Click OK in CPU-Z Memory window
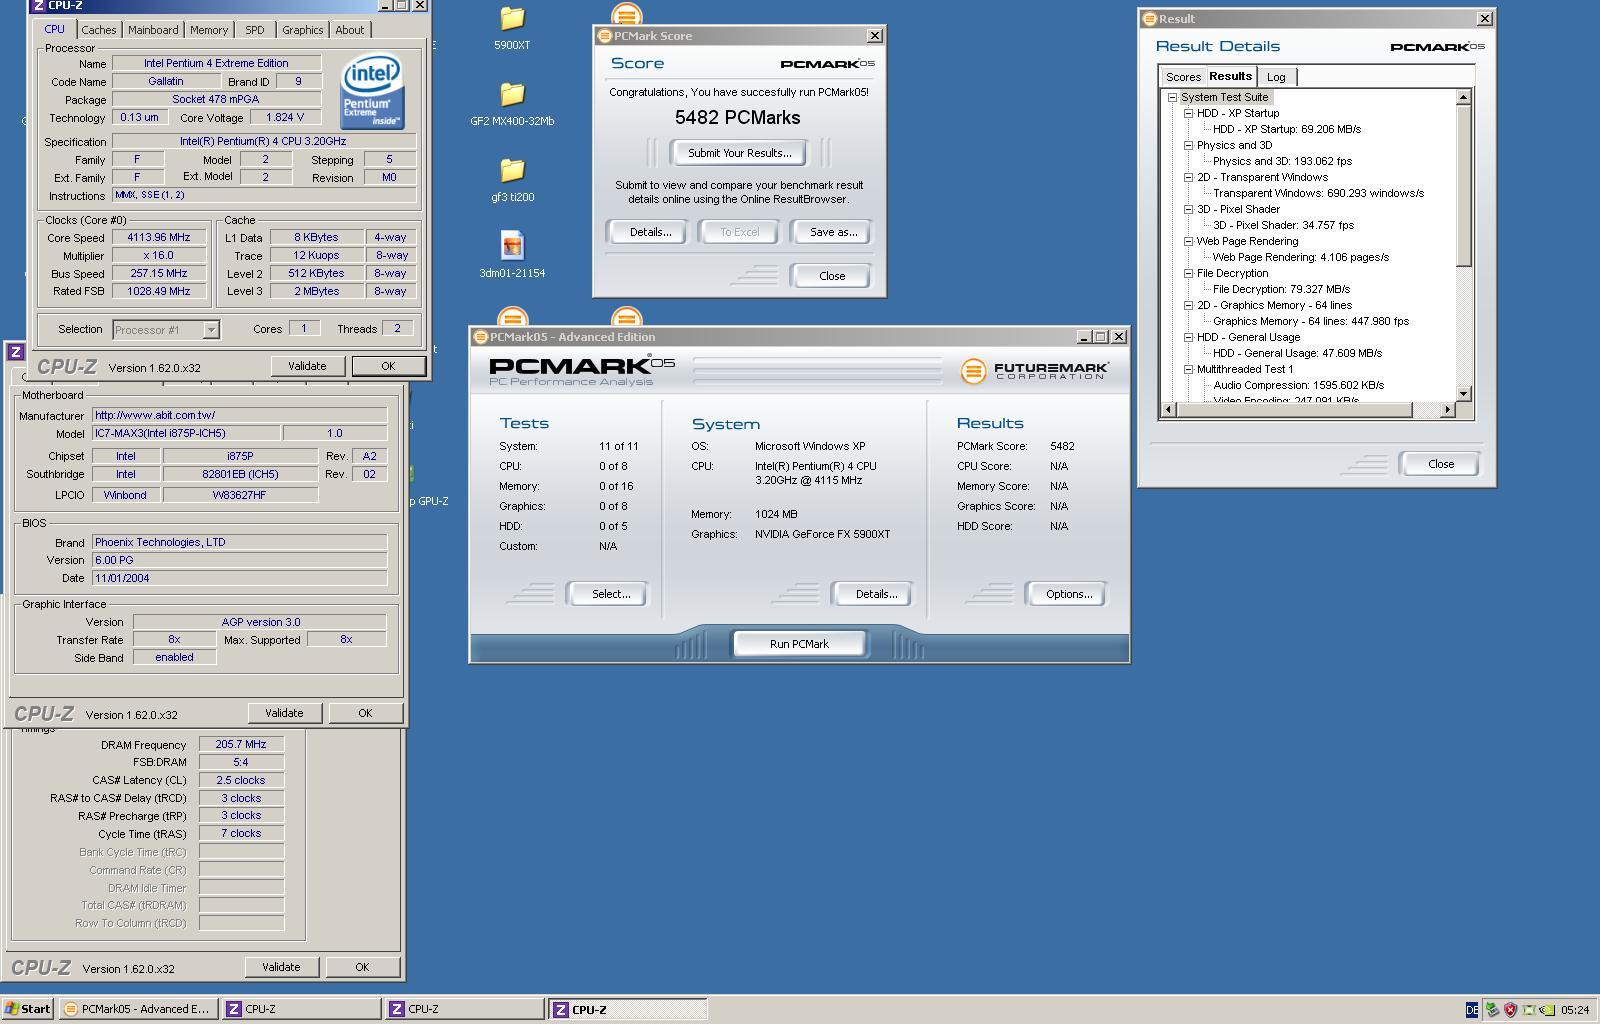Viewport: 1600px width, 1024px height. (362, 967)
